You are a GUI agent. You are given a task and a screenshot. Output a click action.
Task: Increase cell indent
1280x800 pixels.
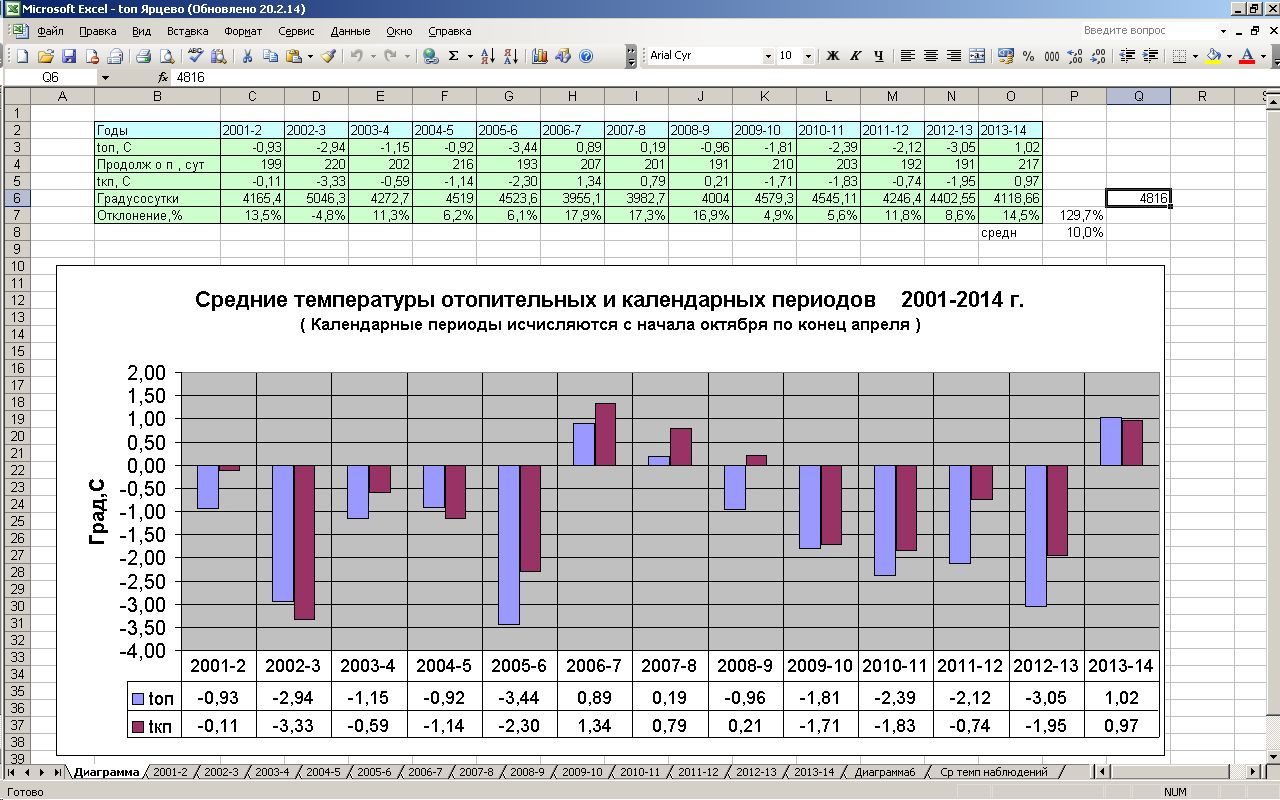point(1150,56)
